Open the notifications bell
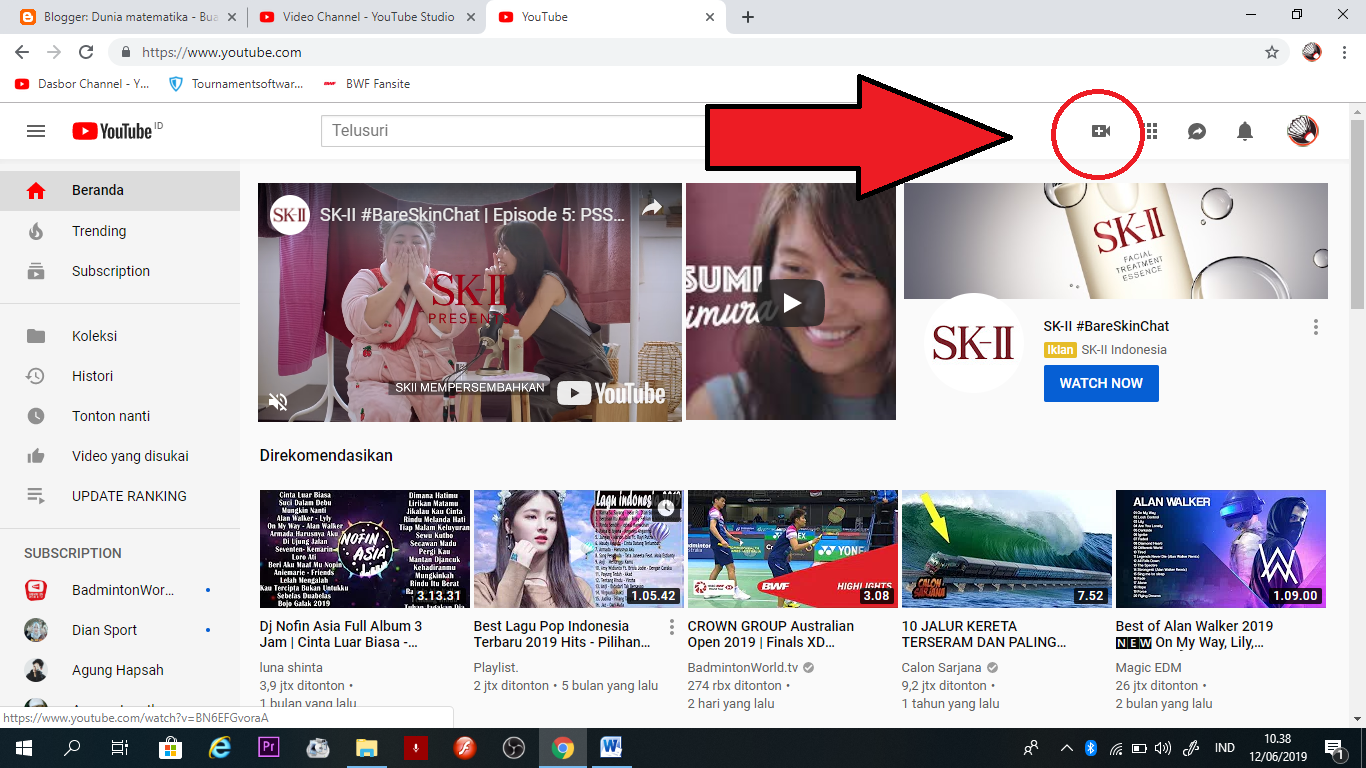This screenshot has height=768, width=1366. pyautogui.click(x=1244, y=131)
